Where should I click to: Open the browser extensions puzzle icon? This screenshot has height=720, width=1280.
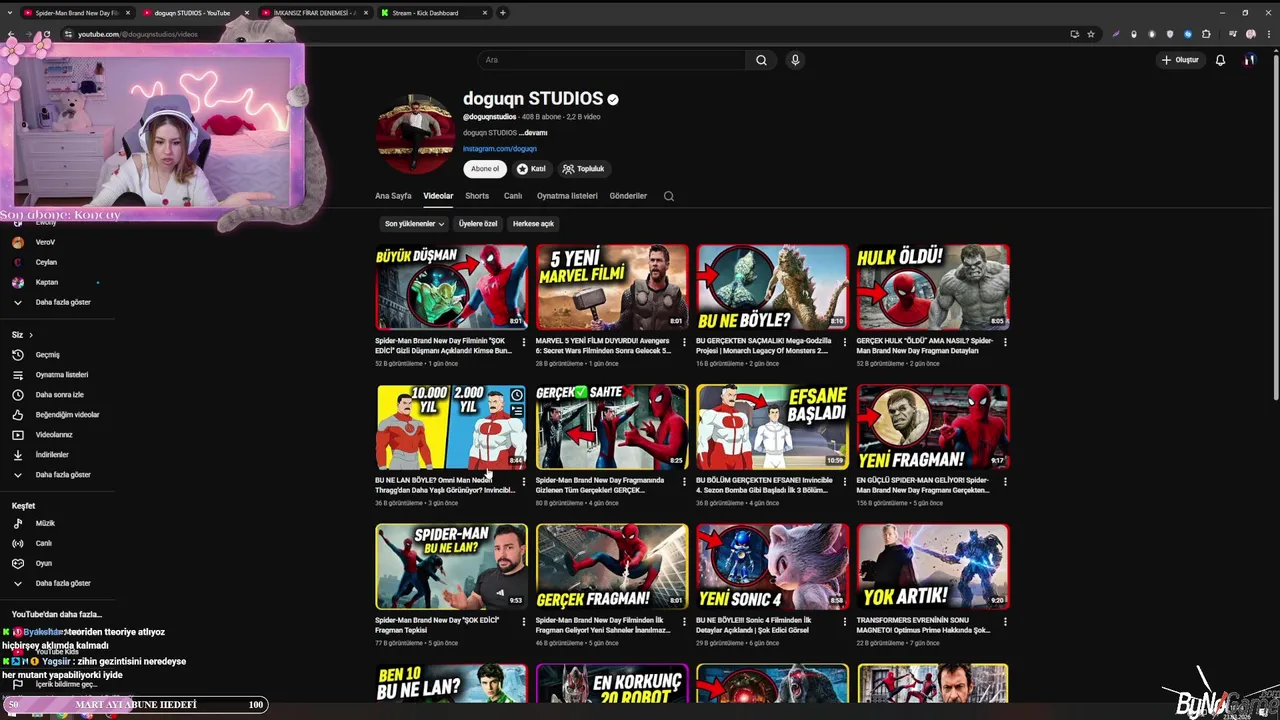(x=1206, y=34)
